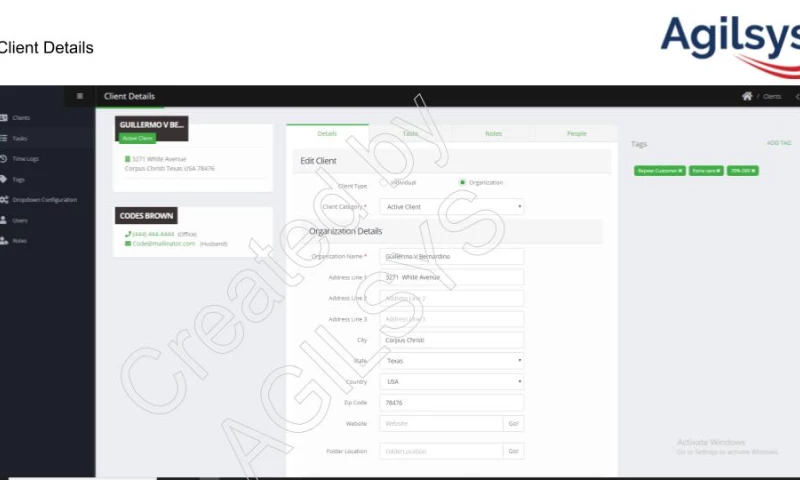The height and width of the screenshot is (480, 800).
Task: Click the Codes Brown contact name header
Action: point(146,216)
